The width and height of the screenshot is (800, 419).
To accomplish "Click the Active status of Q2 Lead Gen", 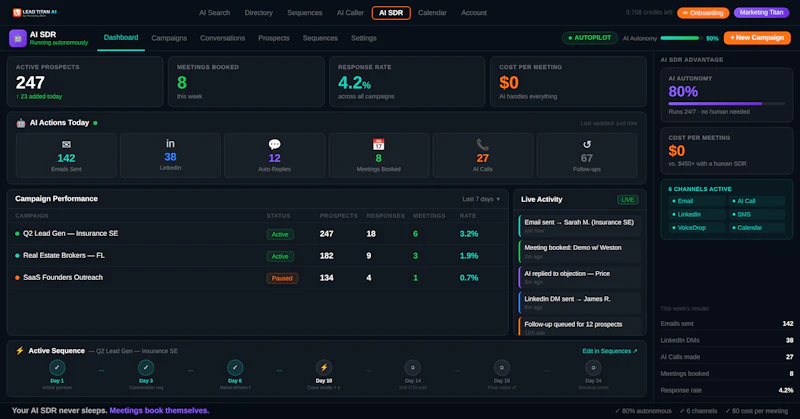I will [x=280, y=234].
